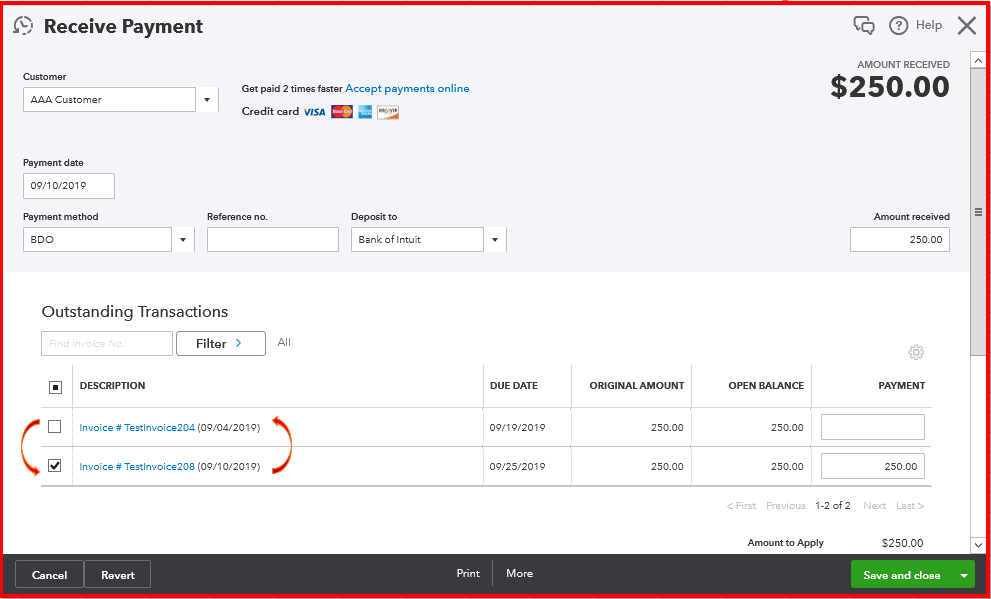Expand the Payment method dropdown arrow
This screenshot has width=991, height=599.
coord(183,240)
